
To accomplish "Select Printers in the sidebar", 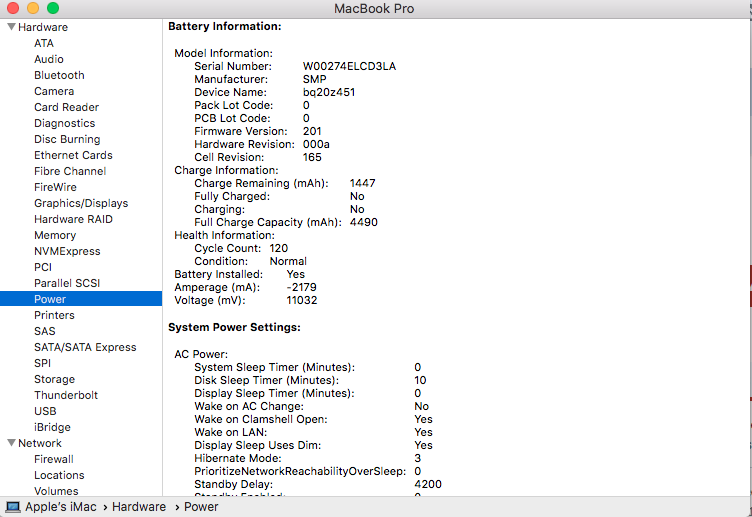I will coord(54,315).
